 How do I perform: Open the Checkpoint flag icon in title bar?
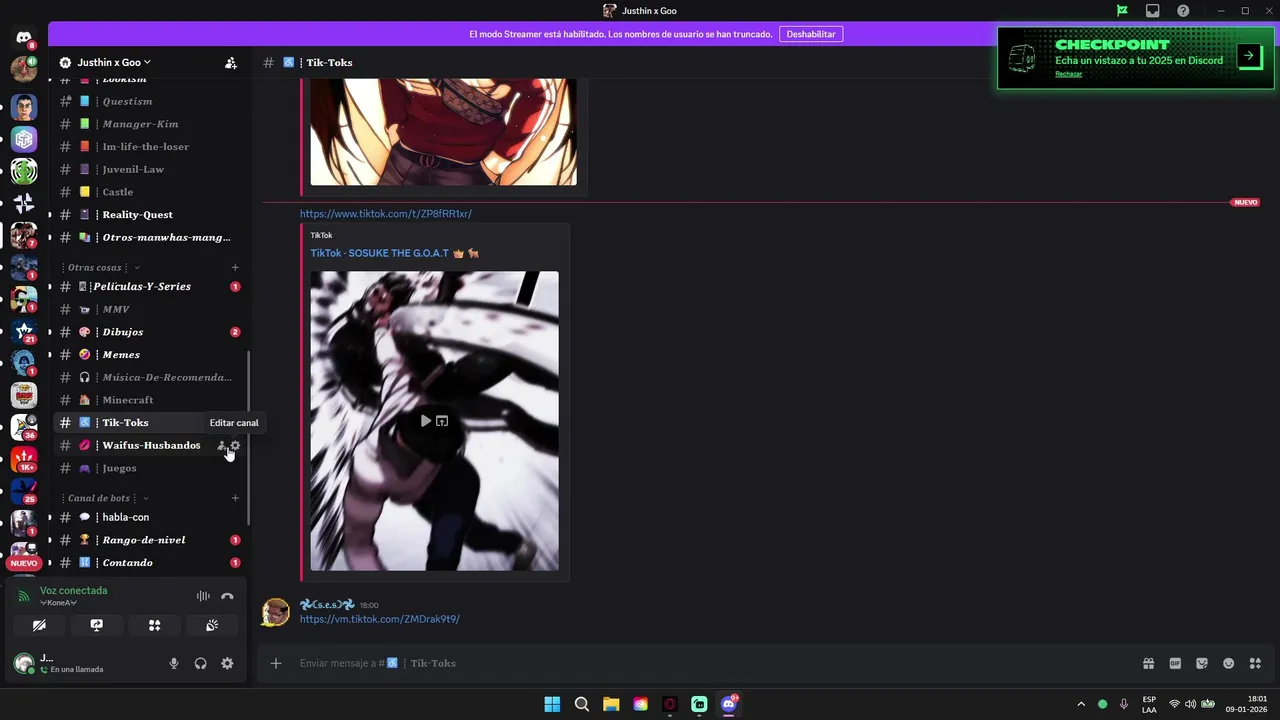click(x=1123, y=11)
